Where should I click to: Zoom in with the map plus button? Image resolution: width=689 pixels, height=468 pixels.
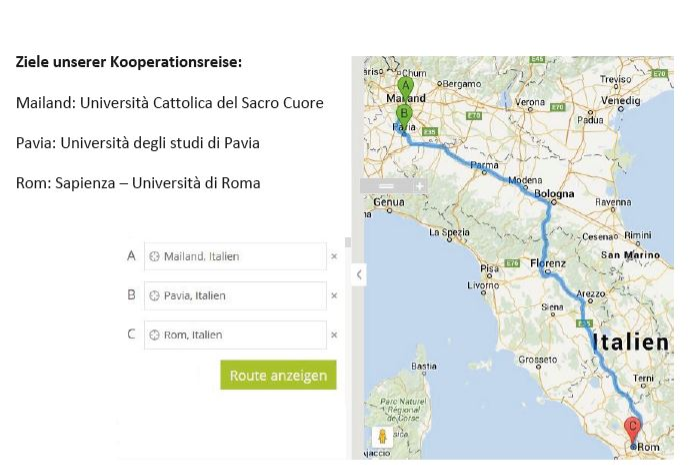pos(419,186)
